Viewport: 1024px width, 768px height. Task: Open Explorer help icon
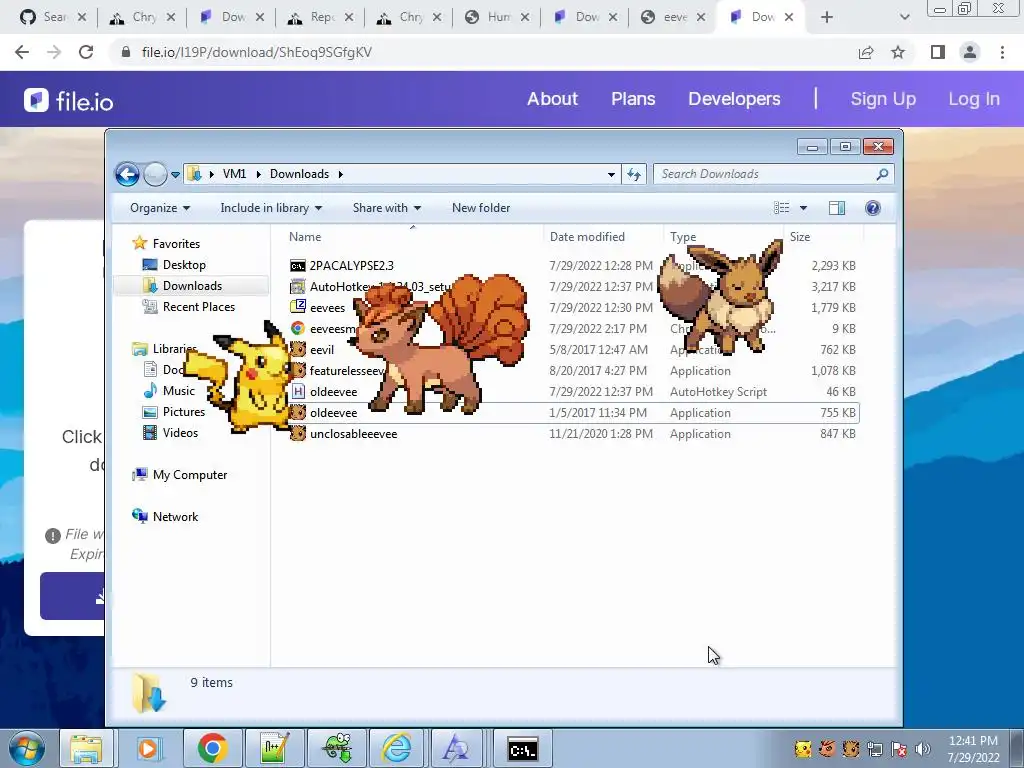(x=872, y=208)
